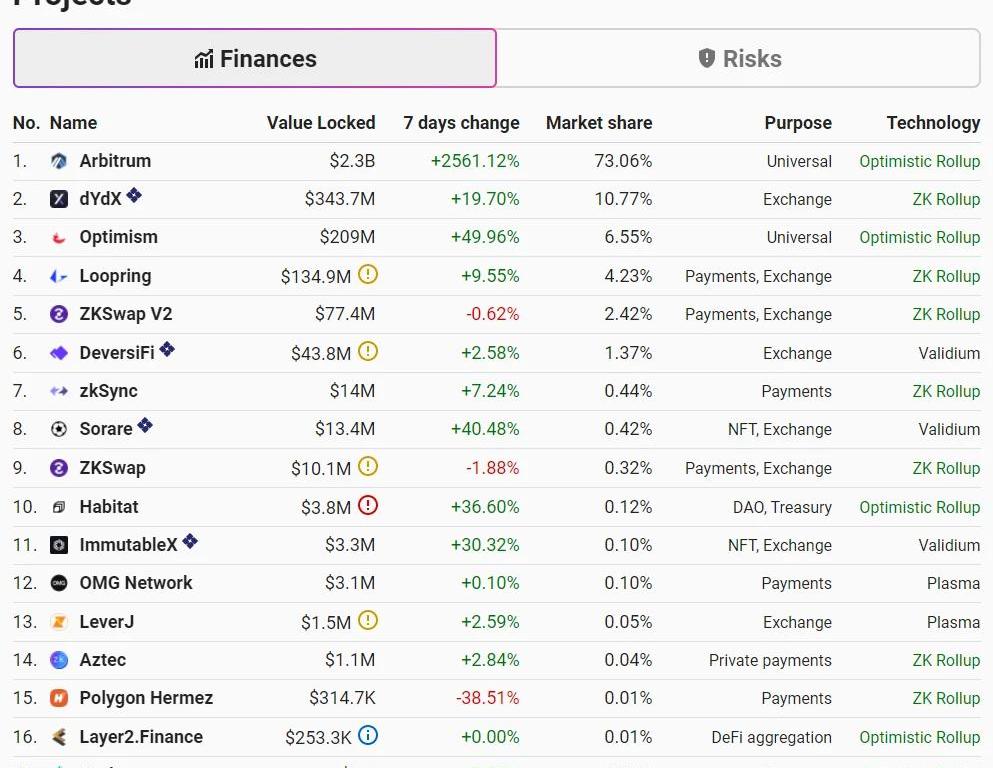Open the ZKSwap V2 project row
This screenshot has height=768, width=993.
125,314
